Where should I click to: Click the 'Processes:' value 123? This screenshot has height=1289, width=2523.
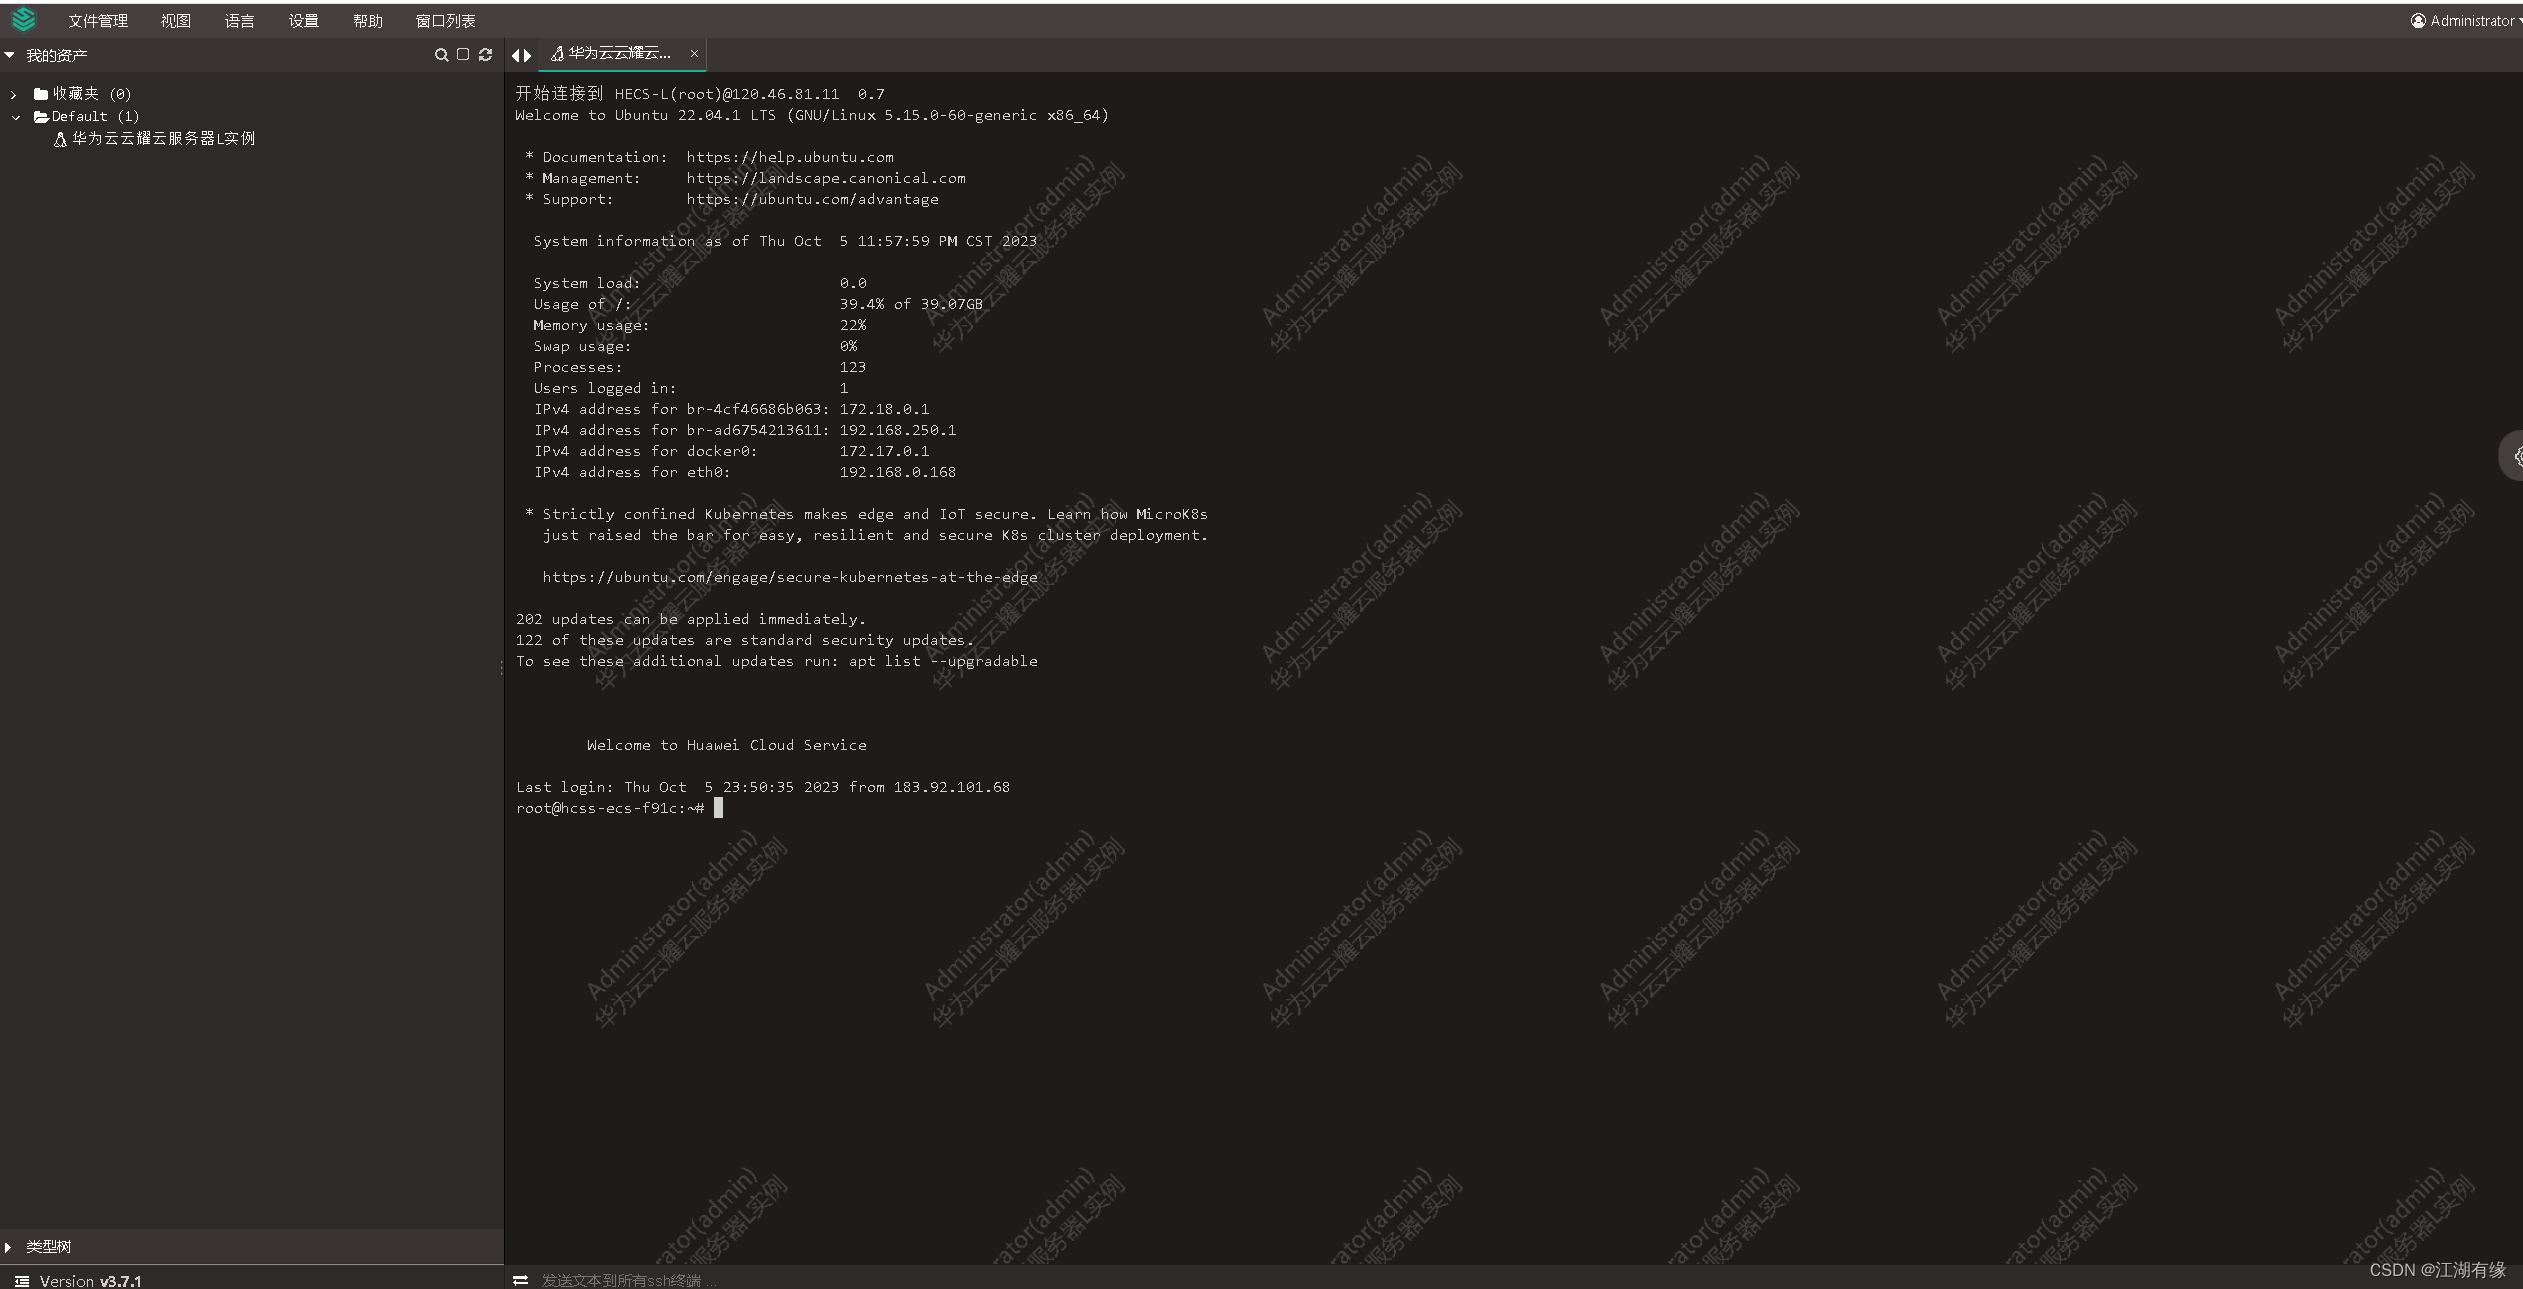click(x=853, y=367)
